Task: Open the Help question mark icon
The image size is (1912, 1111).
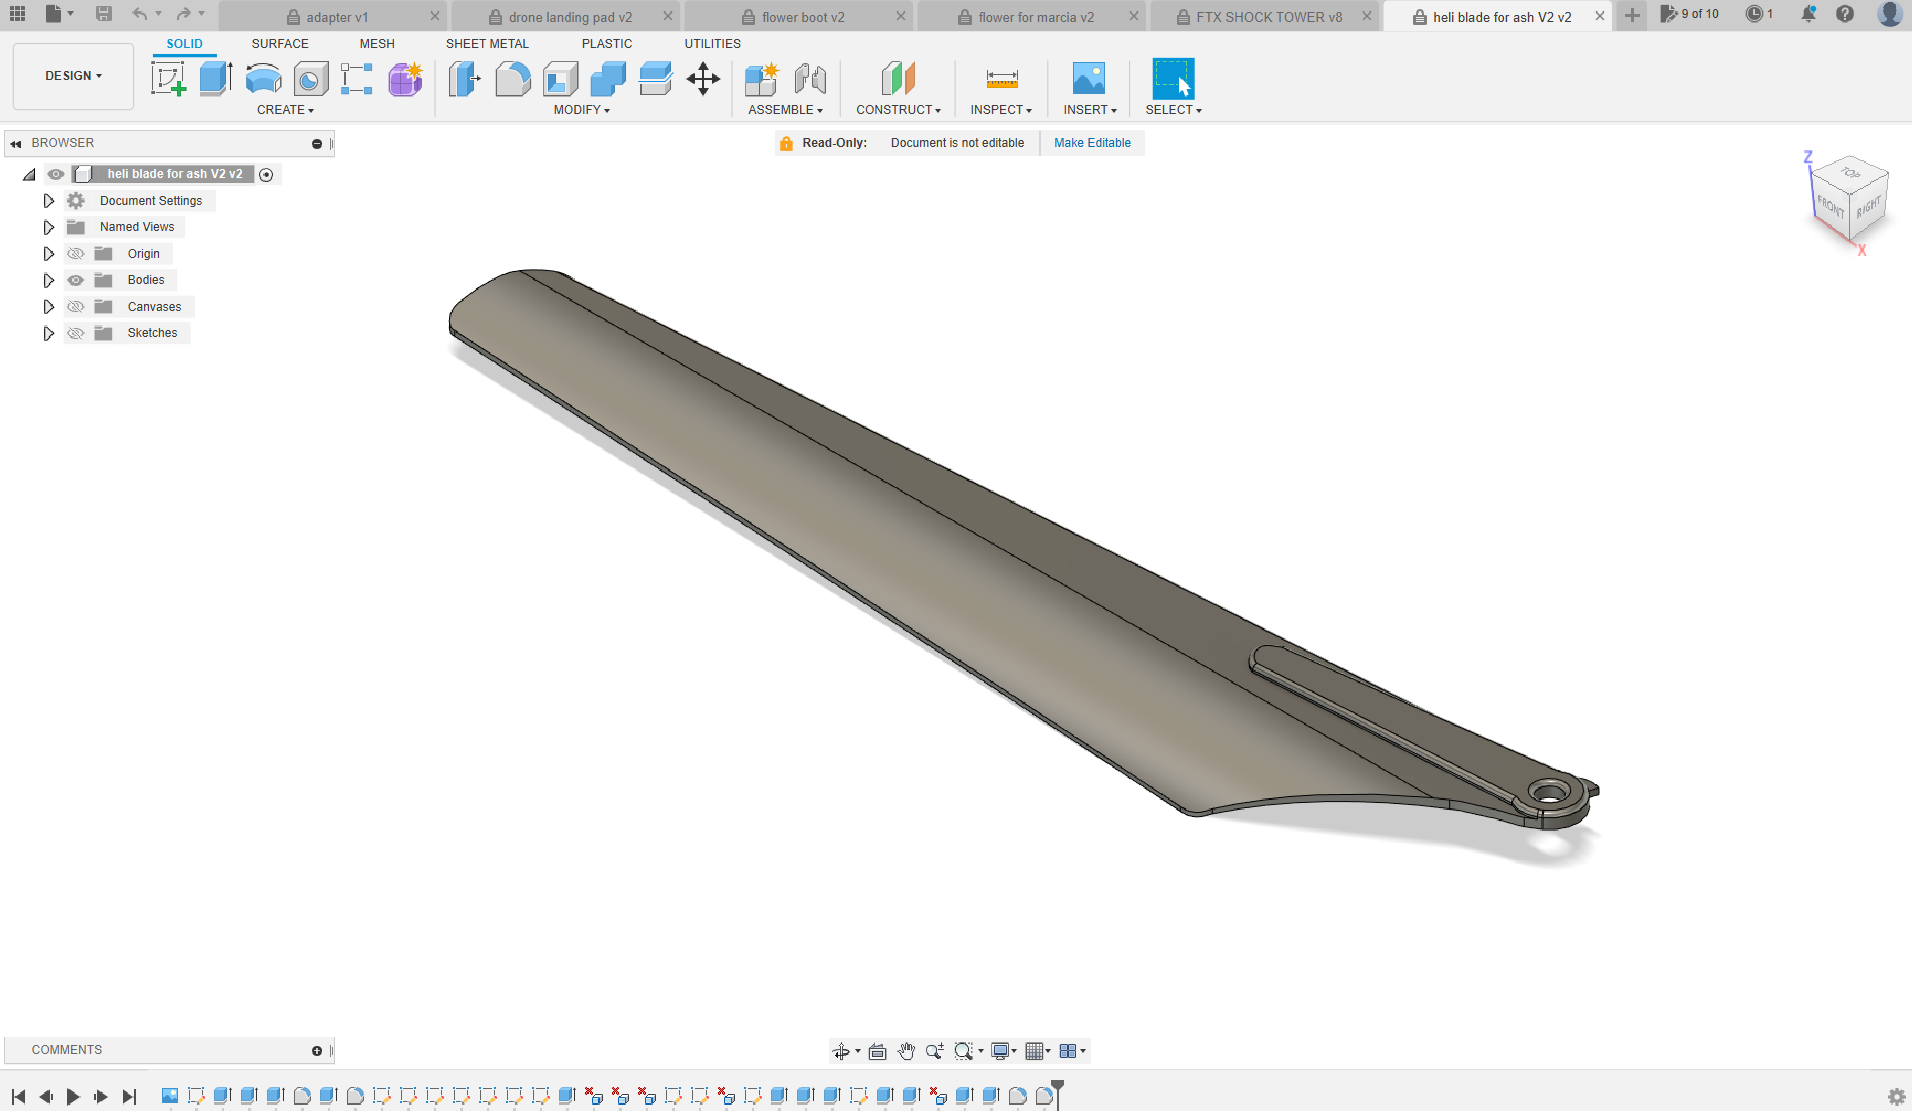Action: coord(1845,14)
